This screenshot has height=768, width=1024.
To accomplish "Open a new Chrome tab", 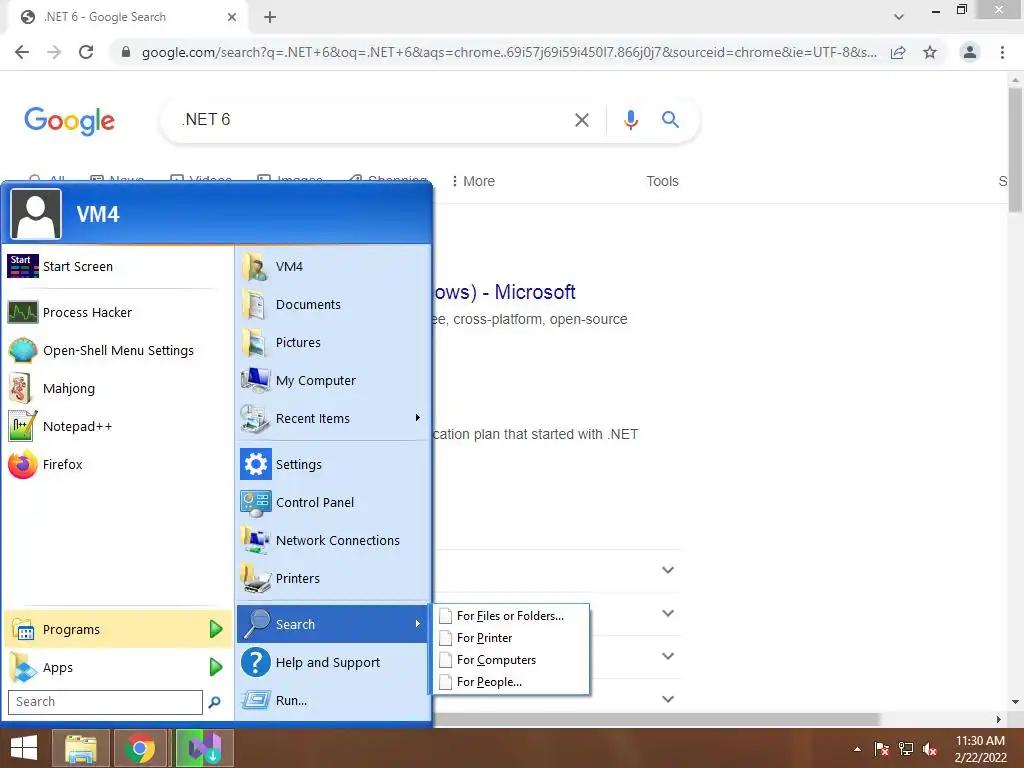I will [270, 17].
